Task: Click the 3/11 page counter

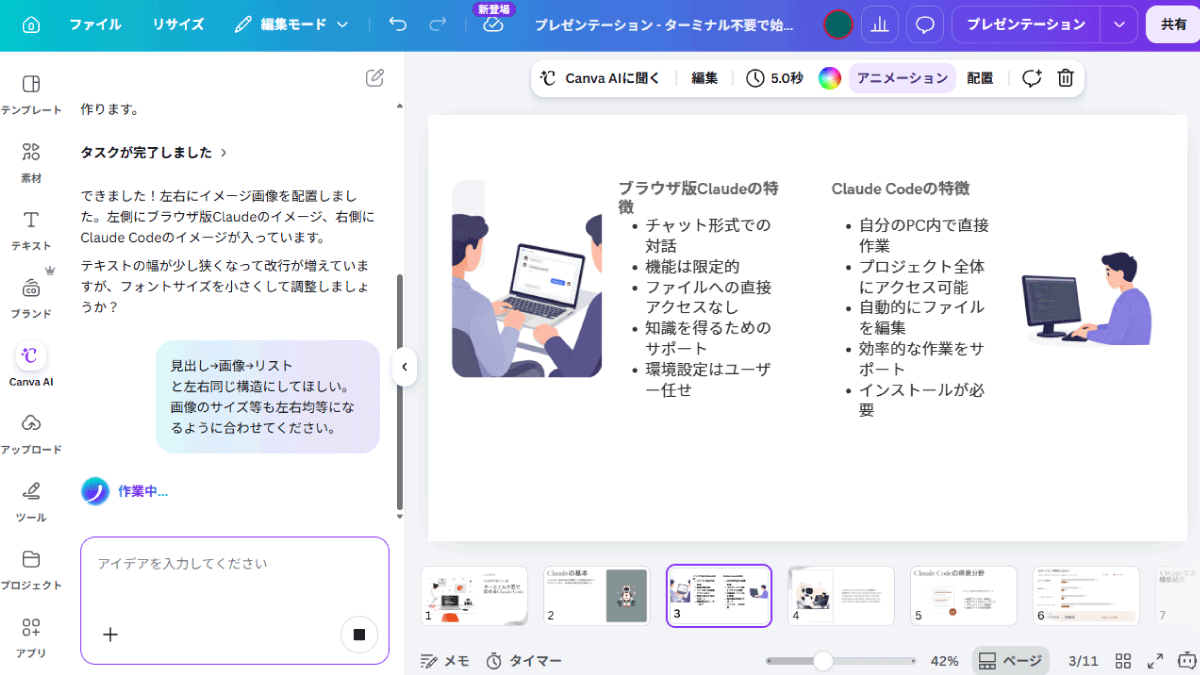Action: click(1084, 661)
